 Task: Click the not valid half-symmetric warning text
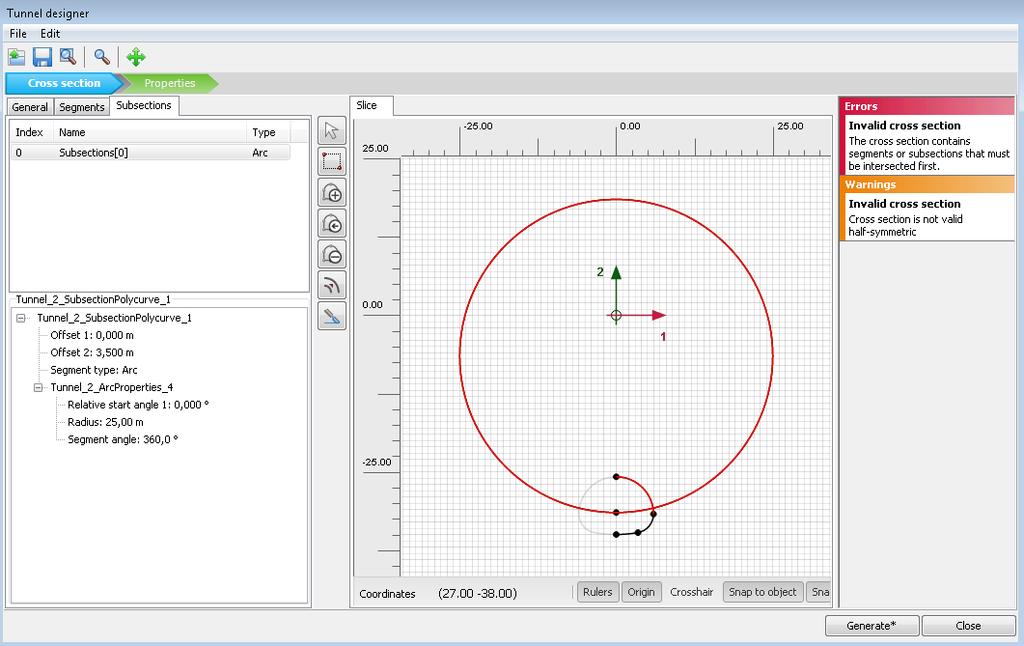pos(905,225)
